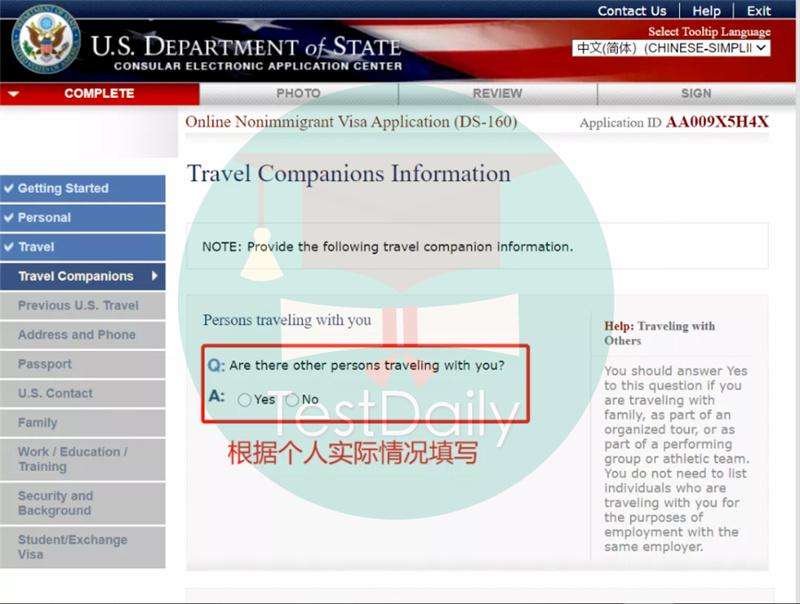This screenshot has height=604, width=800.
Task: Click the Application ID AA009X5H4X text
Action: coord(674,122)
